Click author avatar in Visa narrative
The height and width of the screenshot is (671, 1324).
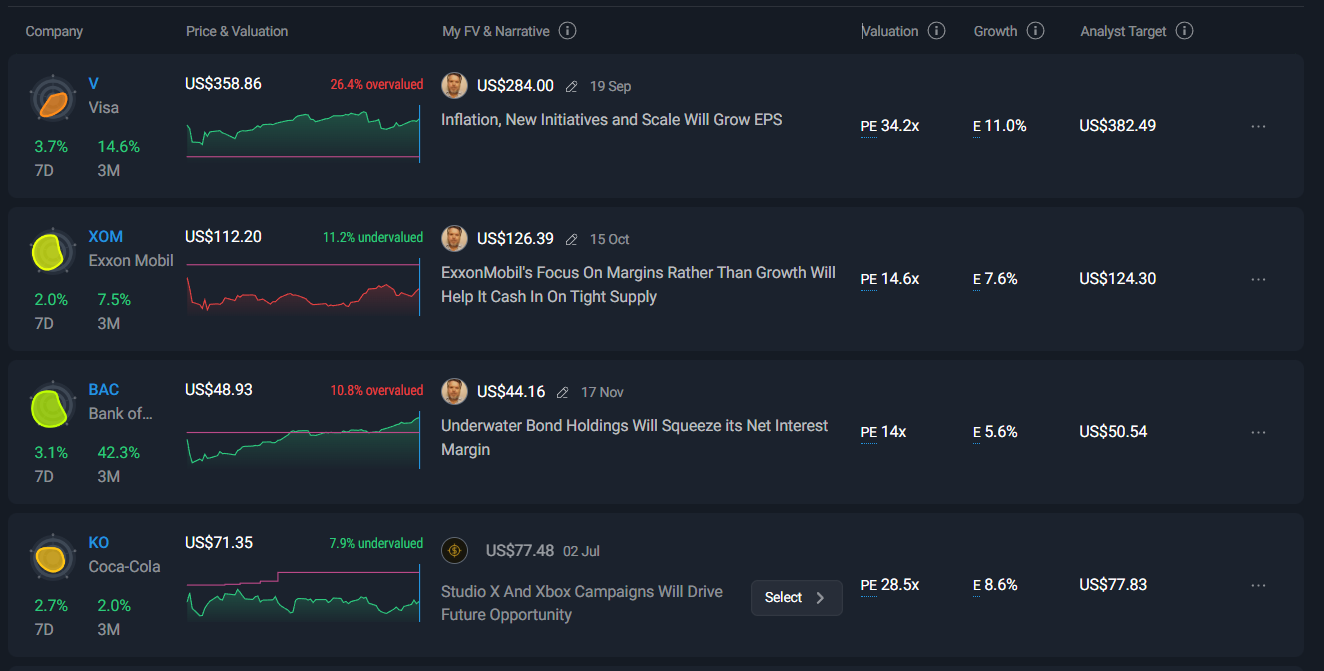[454, 85]
